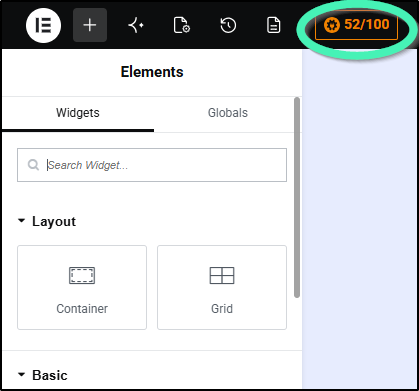Click the 52/100 score button
The image size is (419, 391).
click(356, 25)
